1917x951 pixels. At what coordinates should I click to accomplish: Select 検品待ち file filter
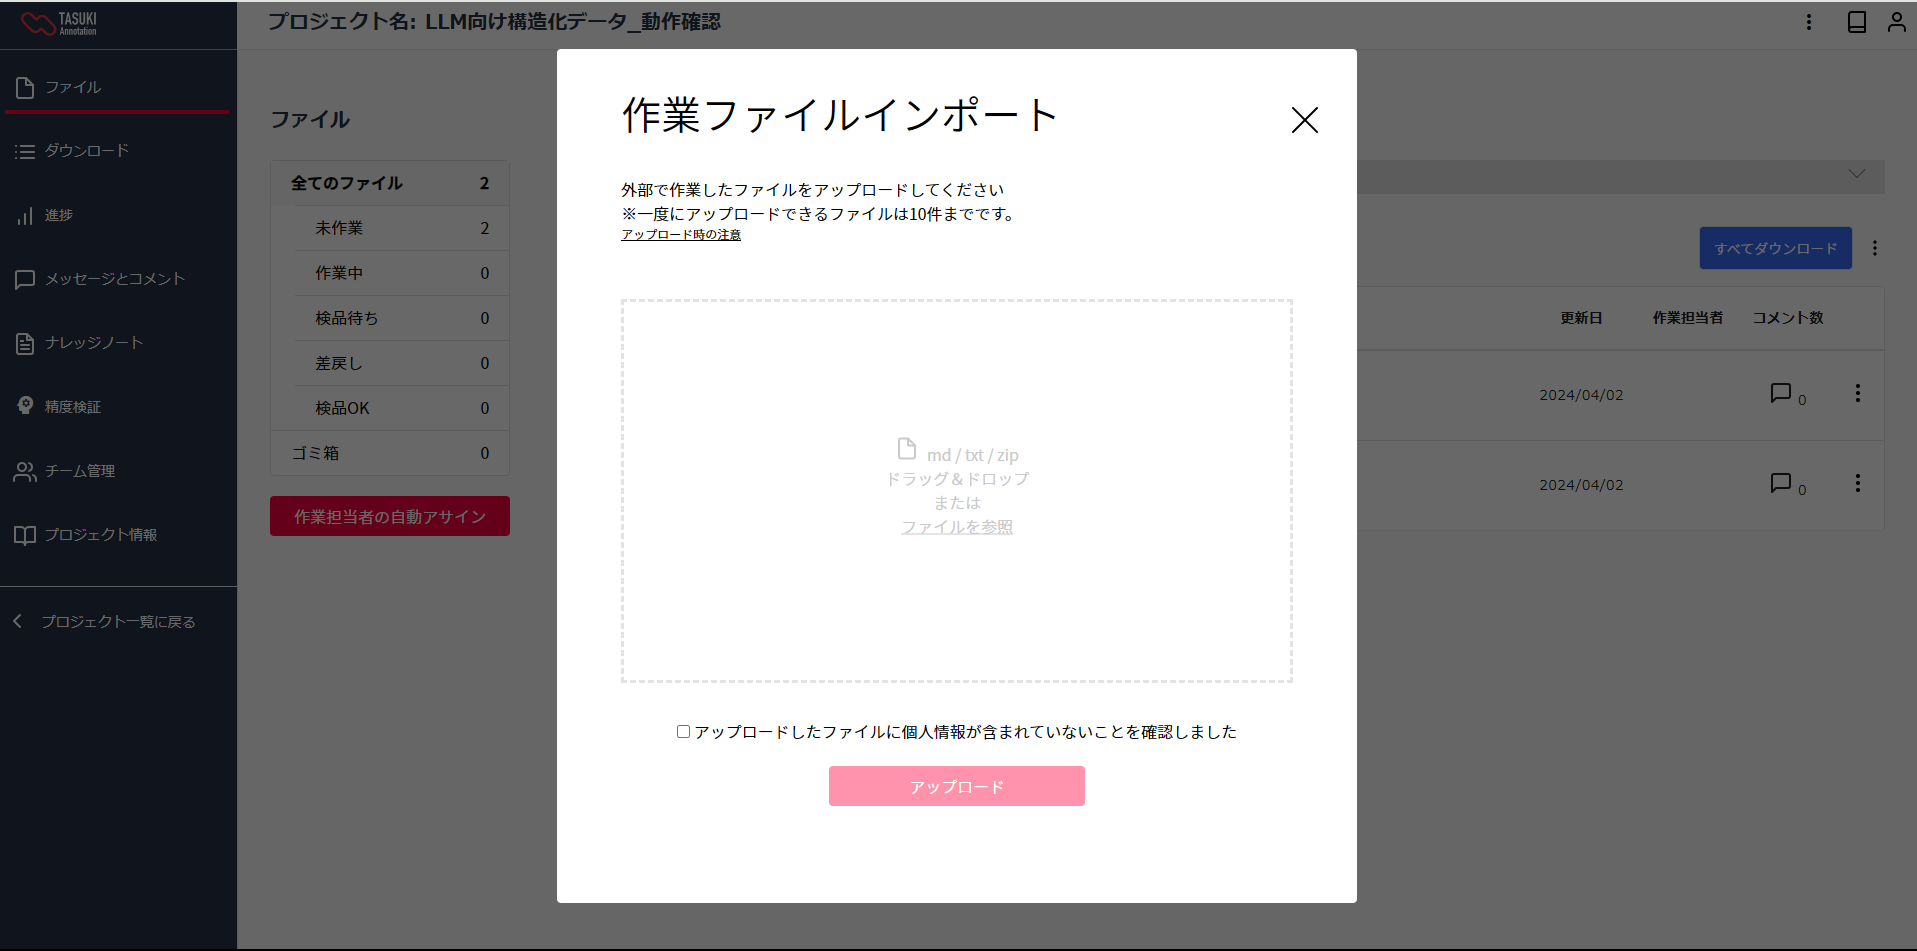[402, 318]
